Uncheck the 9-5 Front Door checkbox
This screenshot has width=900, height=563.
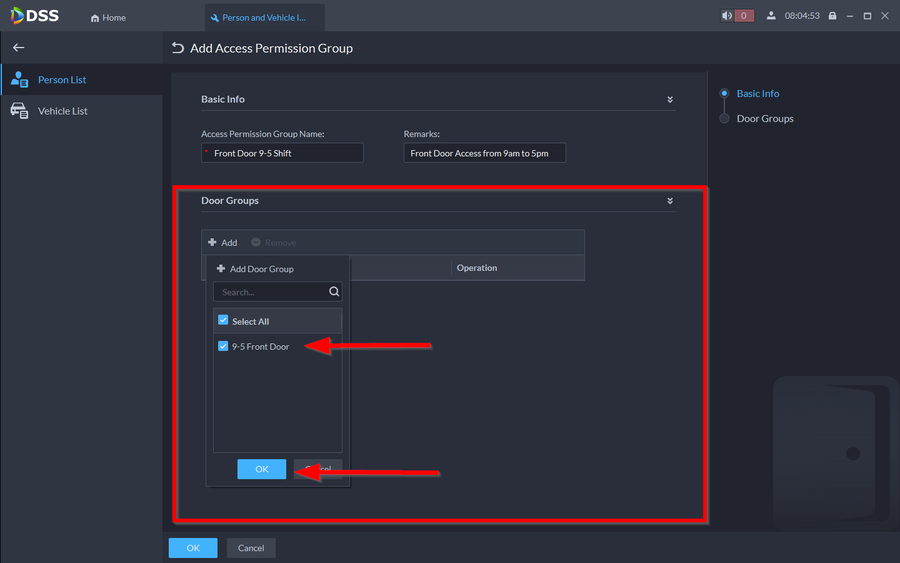coord(223,346)
